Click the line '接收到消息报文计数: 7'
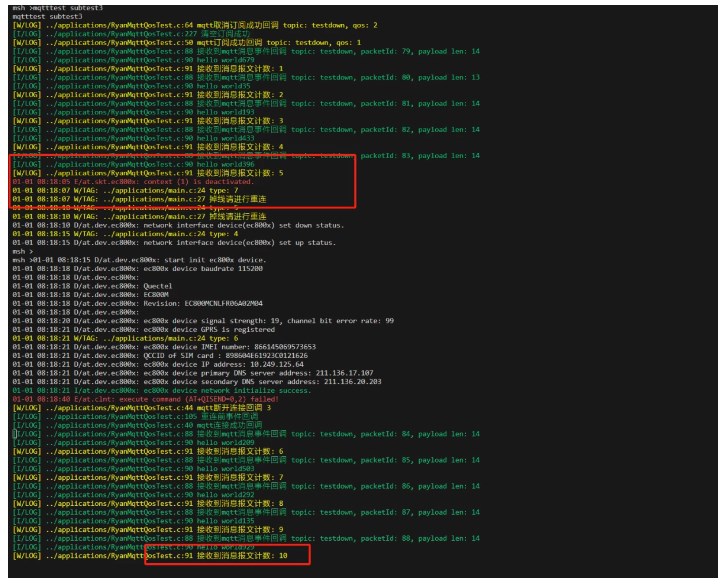The image size is (725, 588). (x=148, y=478)
